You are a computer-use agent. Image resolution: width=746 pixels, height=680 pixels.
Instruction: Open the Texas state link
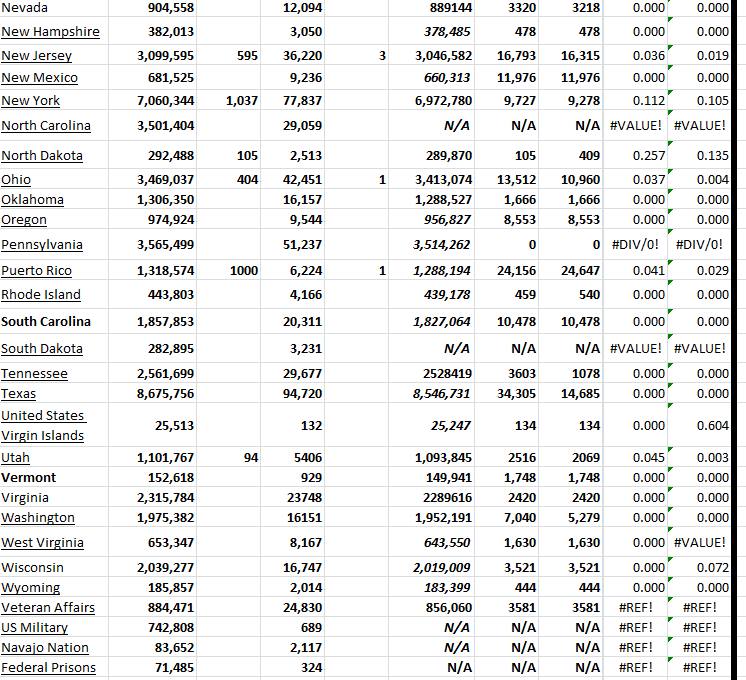(18, 394)
